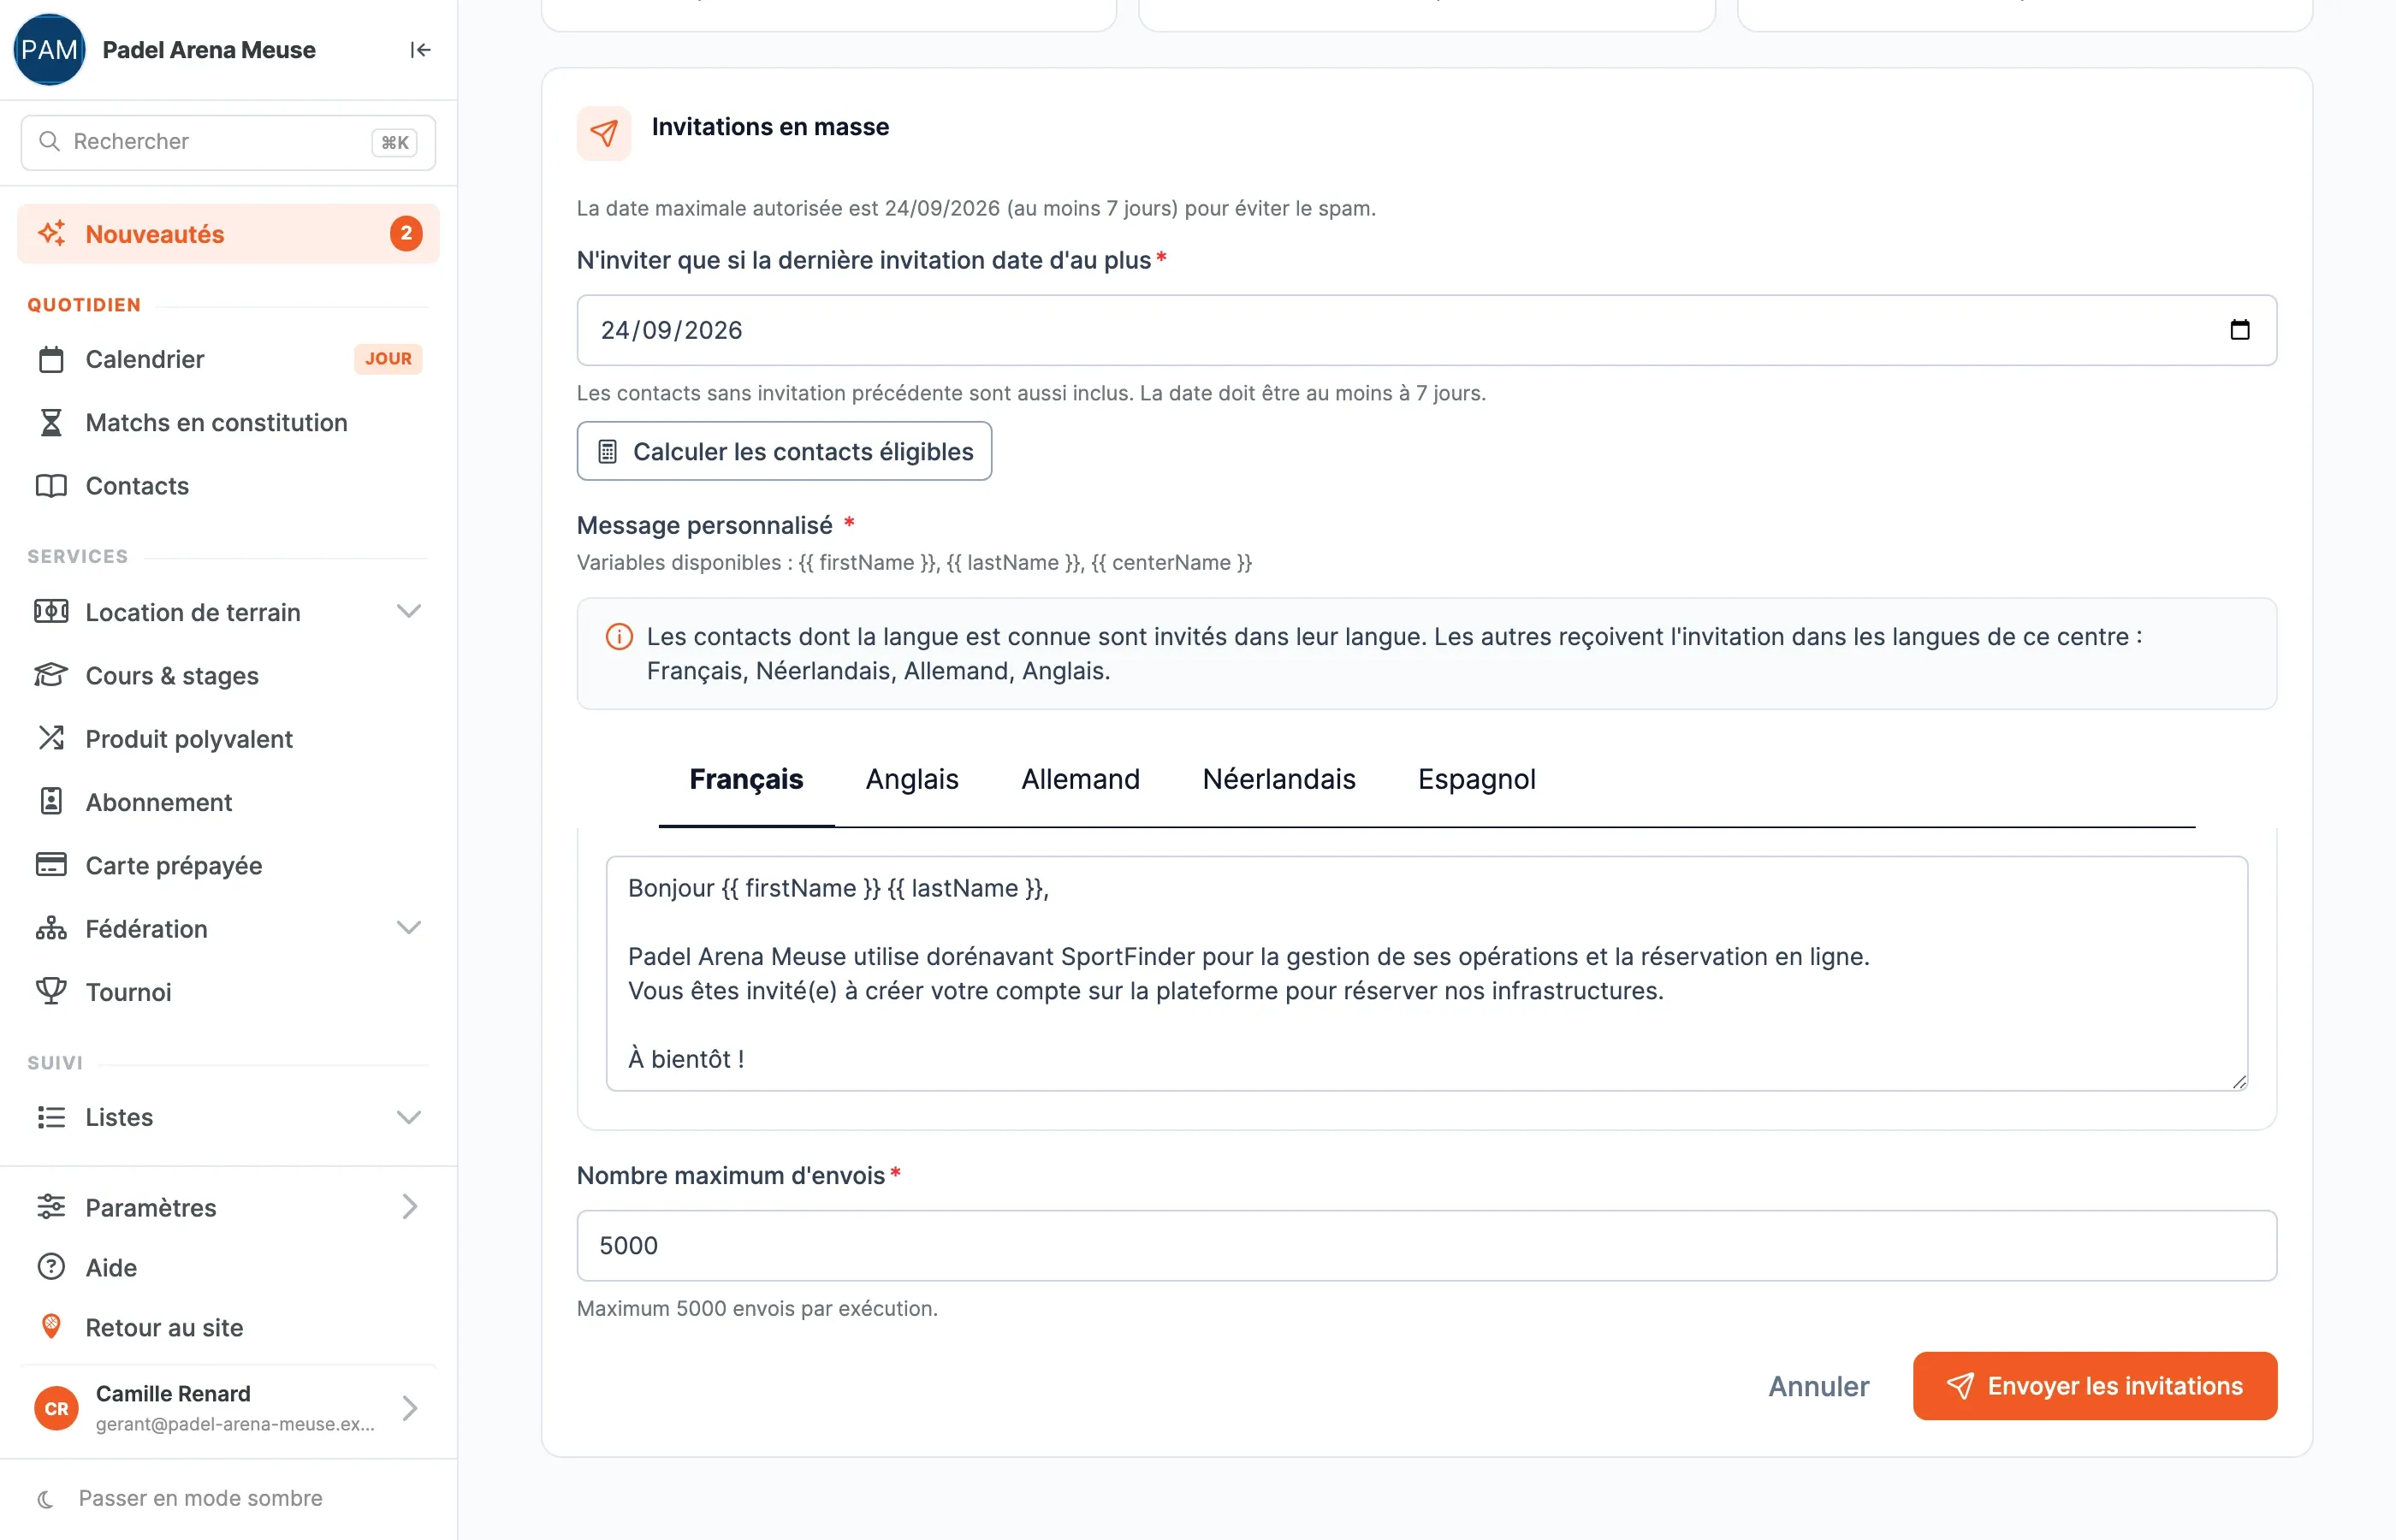Click the info icon in the language notice
Image resolution: width=2396 pixels, height=1540 pixels.
tap(619, 637)
